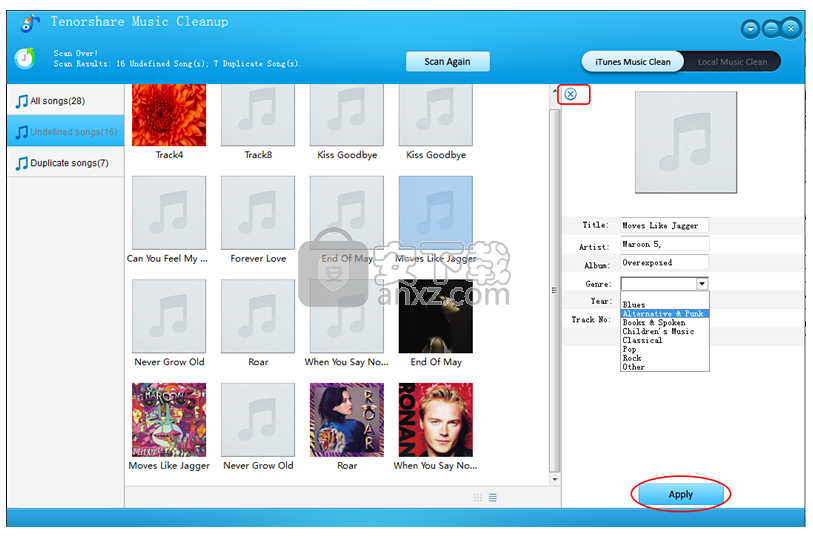813x537 pixels.
Task: Select Forever Love song thumbnail
Action: [258, 213]
